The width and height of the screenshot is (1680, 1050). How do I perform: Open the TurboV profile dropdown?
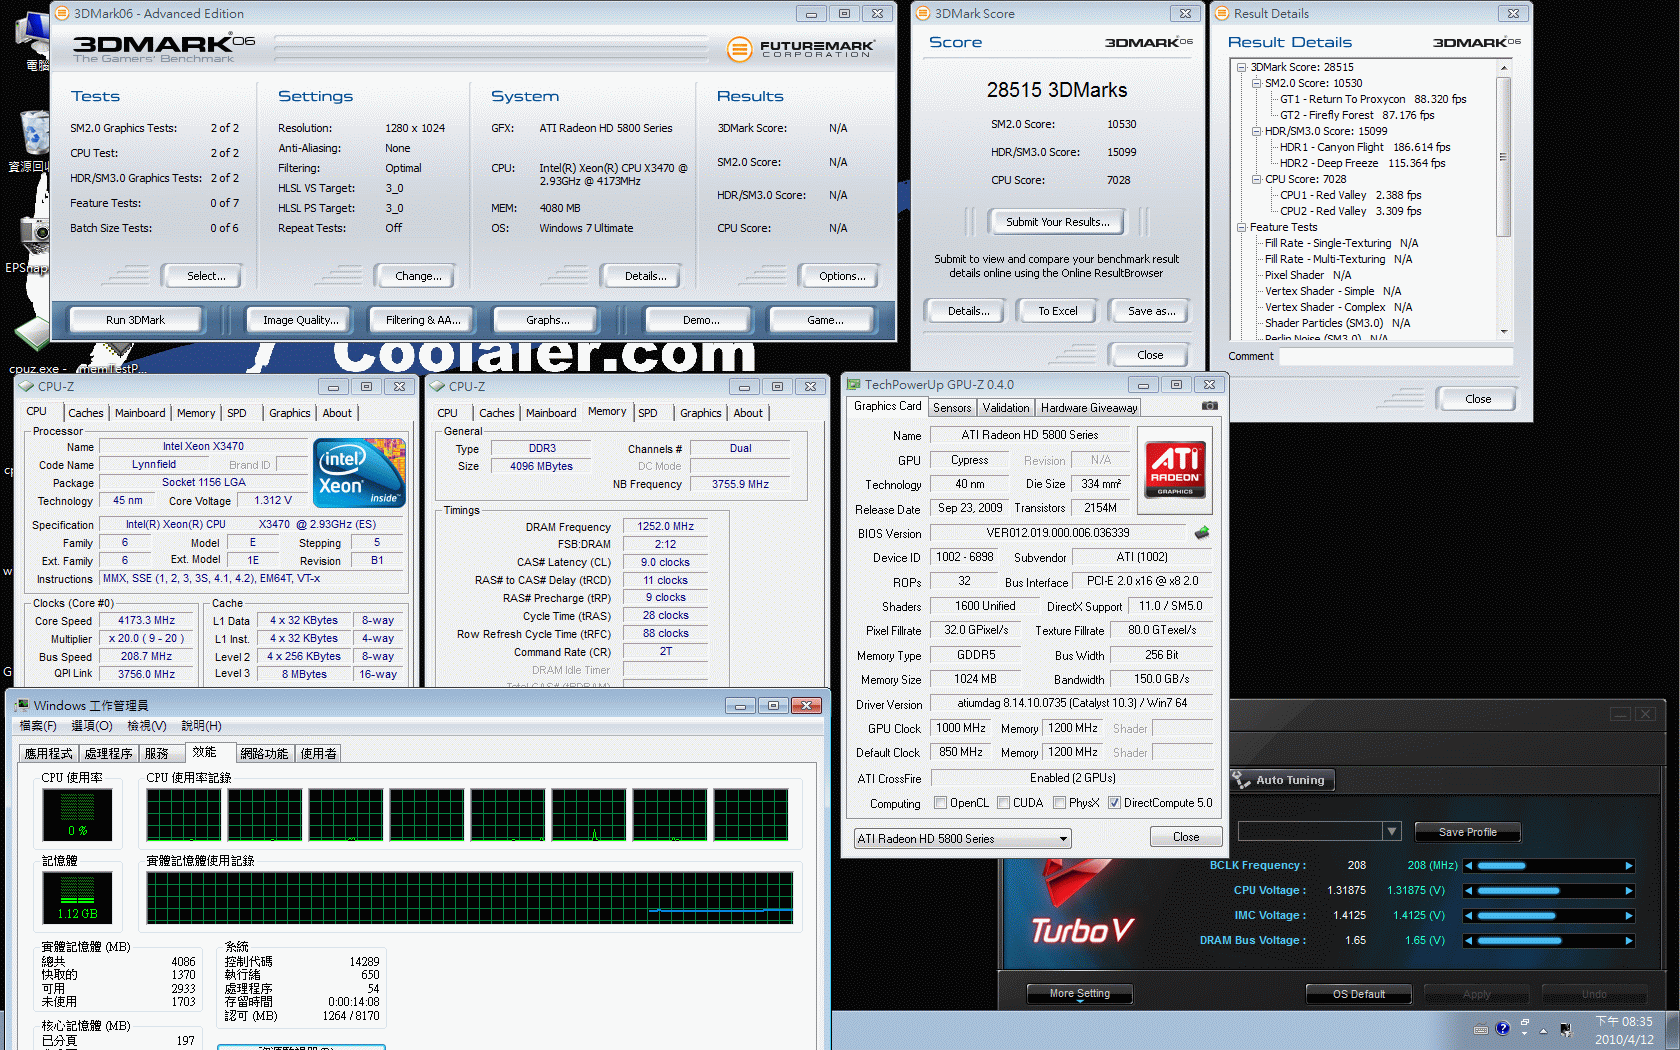pos(1391,831)
